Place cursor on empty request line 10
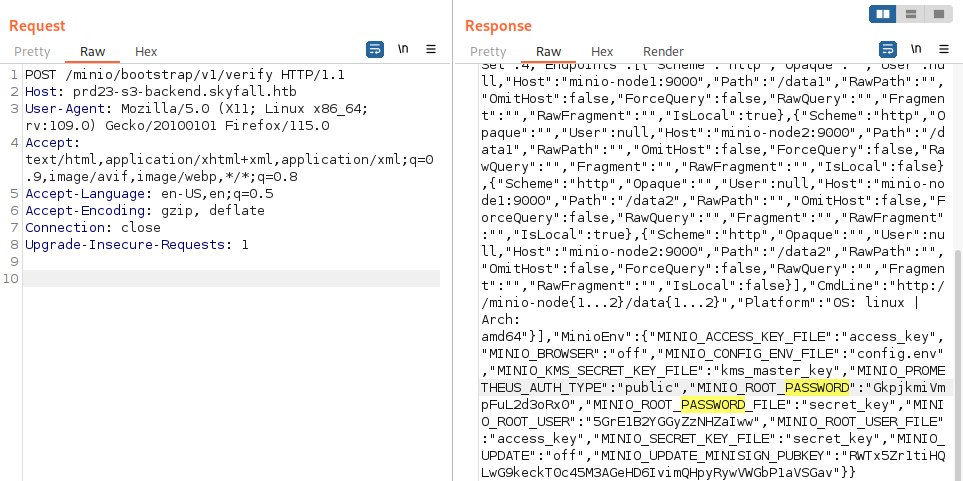 click(232, 278)
